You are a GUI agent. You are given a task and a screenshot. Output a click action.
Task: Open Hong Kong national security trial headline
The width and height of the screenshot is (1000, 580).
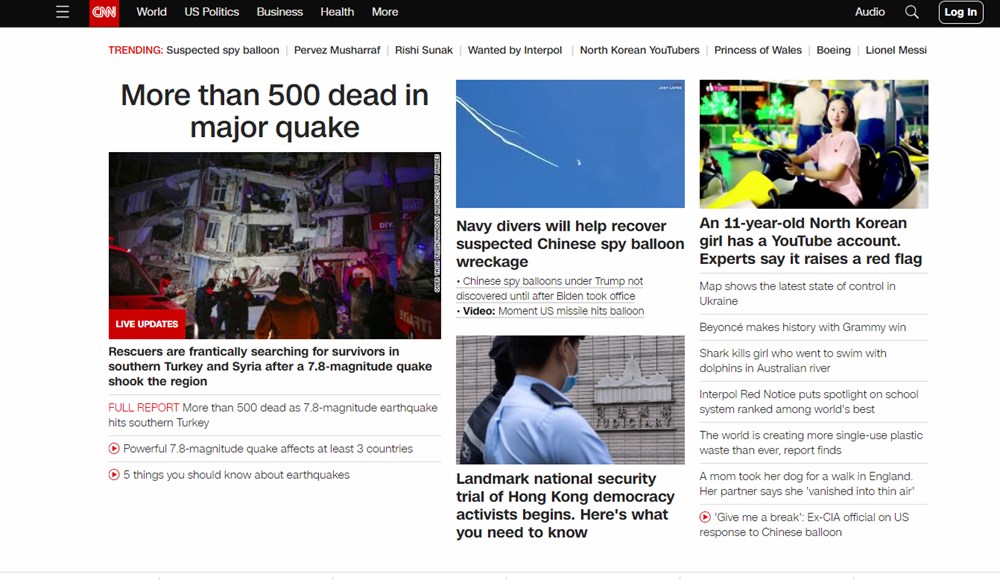565,506
